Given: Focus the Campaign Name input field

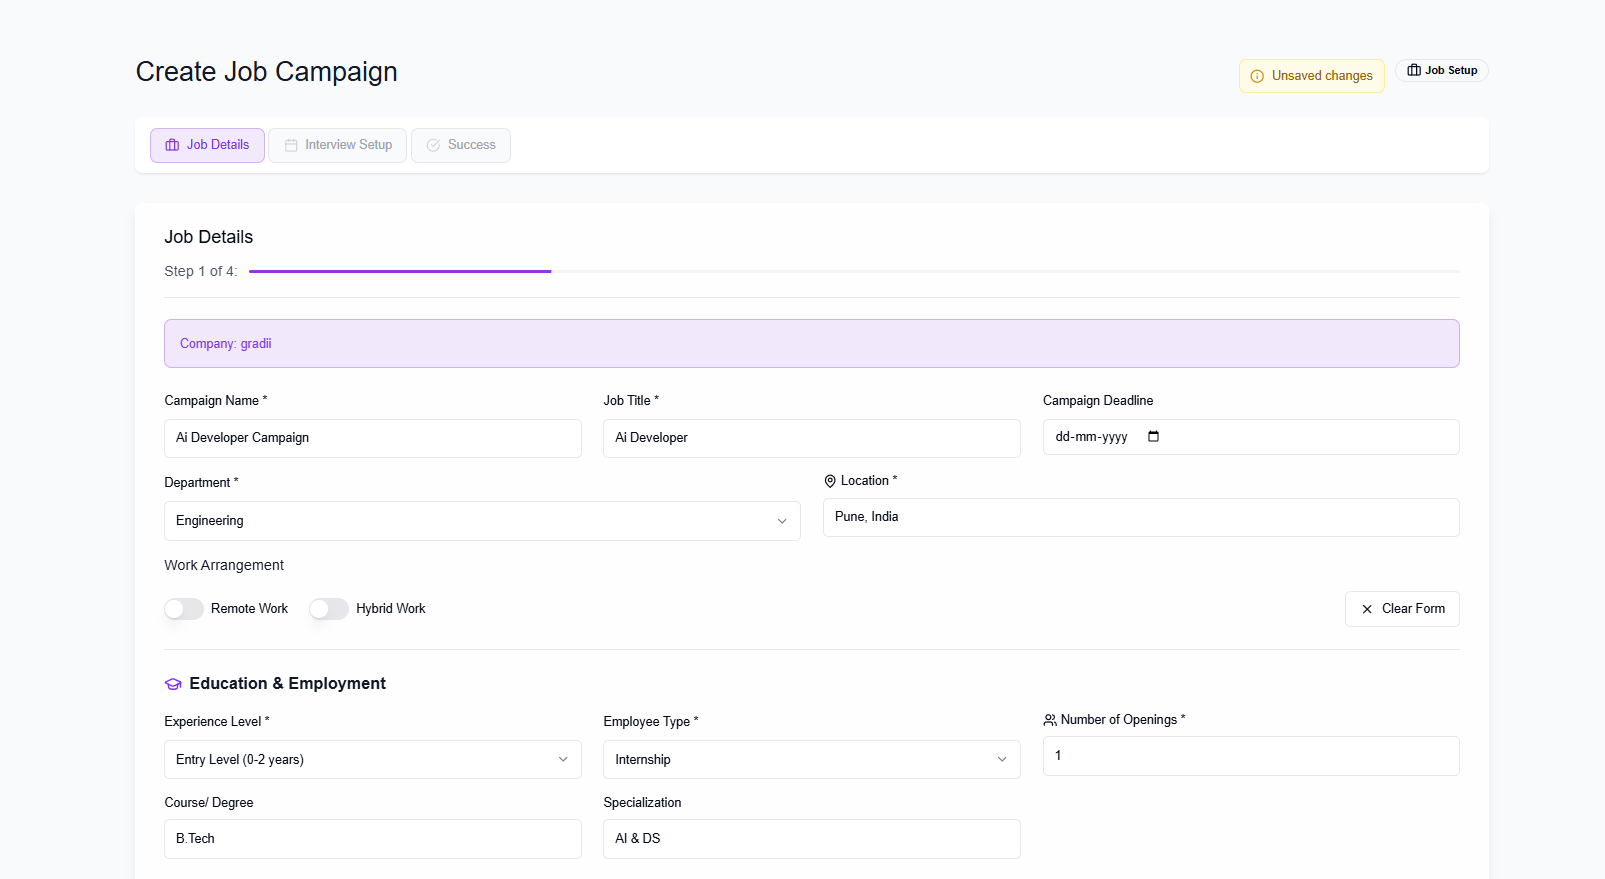Looking at the screenshot, I should tap(372, 438).
